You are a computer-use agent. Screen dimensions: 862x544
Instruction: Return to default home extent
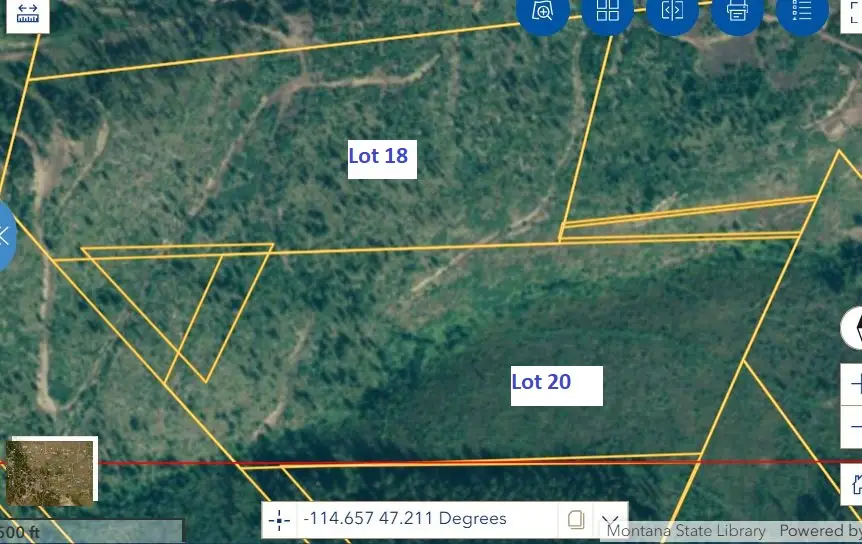[x=855, y=485]
